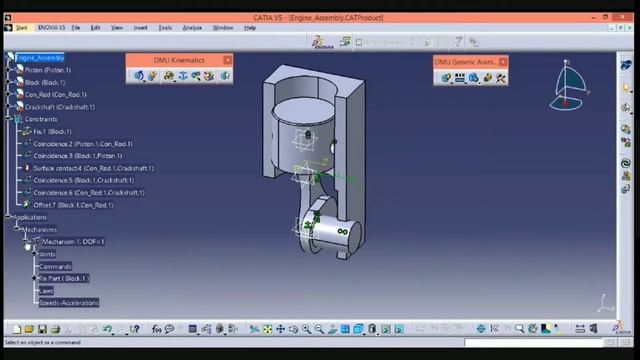640x360 pixels.
Task: Select the Commands tree node
Action: [x=55, y=267]
